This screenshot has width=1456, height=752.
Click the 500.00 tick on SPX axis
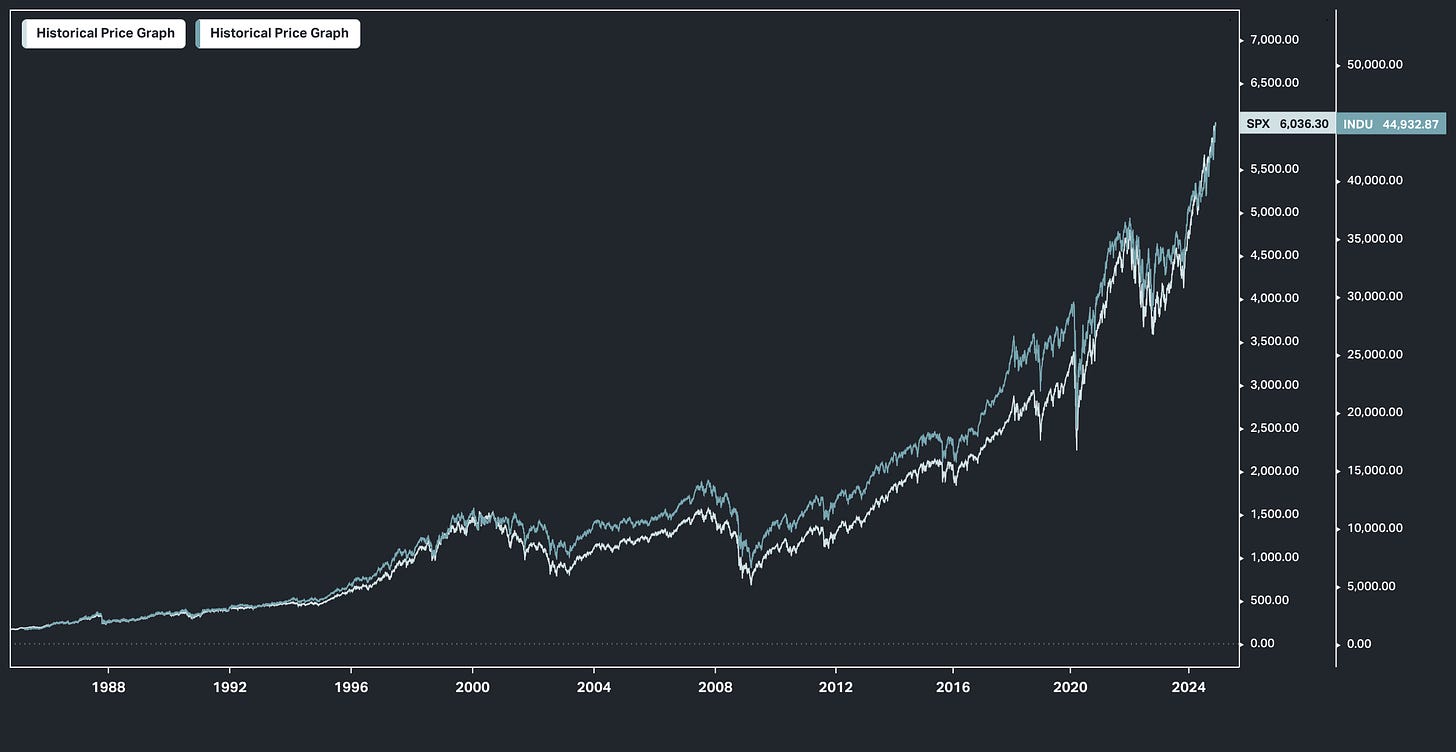pyautogui.click(x=1270, y=600)
